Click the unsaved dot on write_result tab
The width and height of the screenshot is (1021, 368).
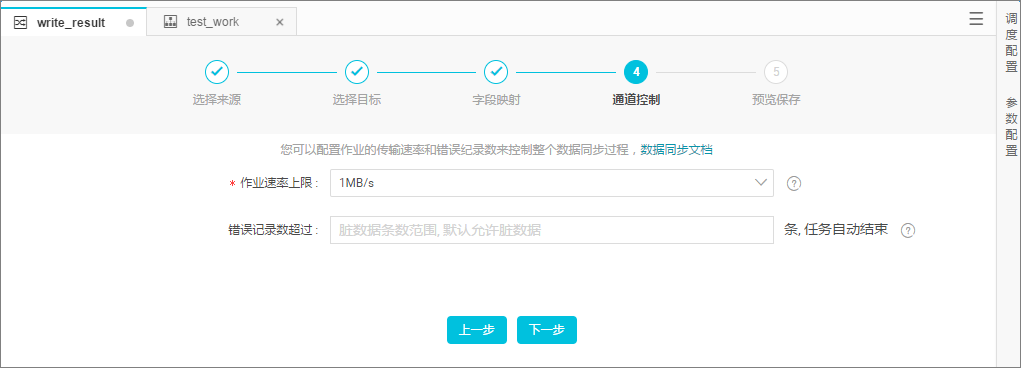(x=130, y=23)
